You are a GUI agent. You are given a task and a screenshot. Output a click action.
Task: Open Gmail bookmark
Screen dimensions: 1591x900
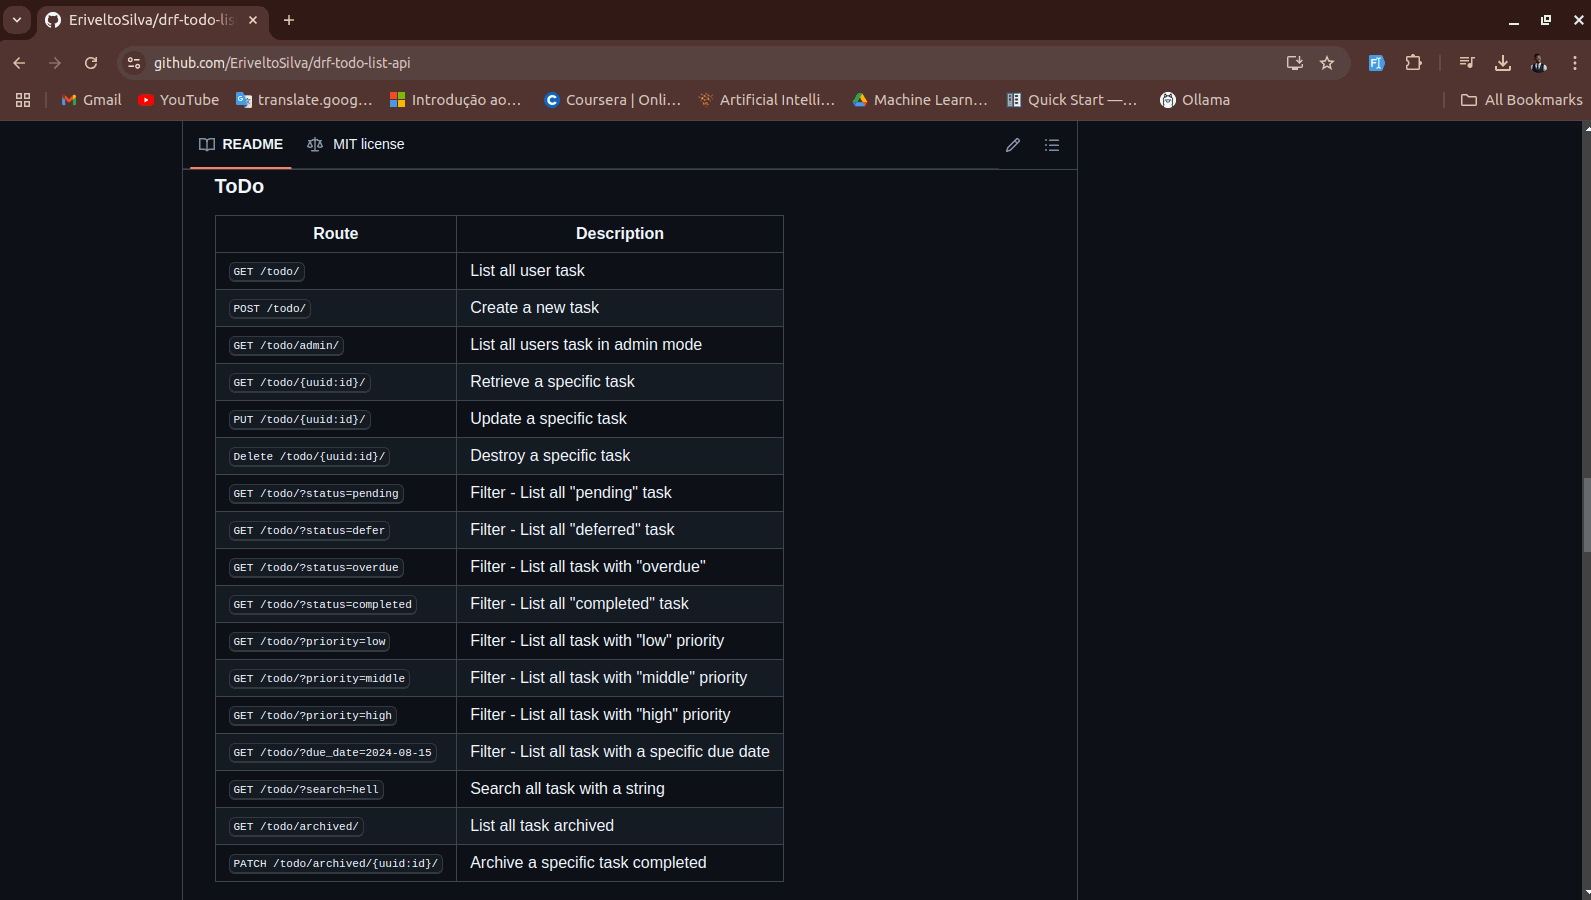point(91,100)
